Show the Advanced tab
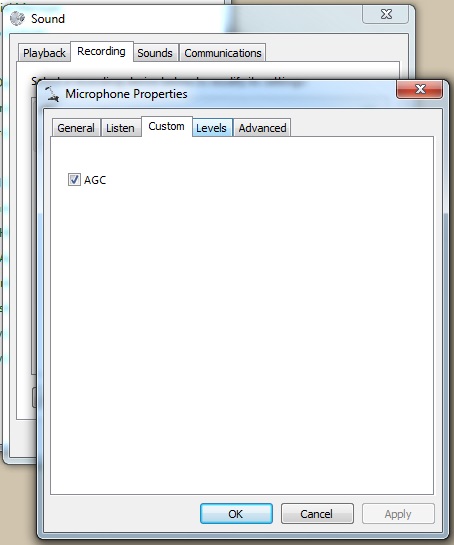This screenshot has height=545, width=454. click(262, 128)
